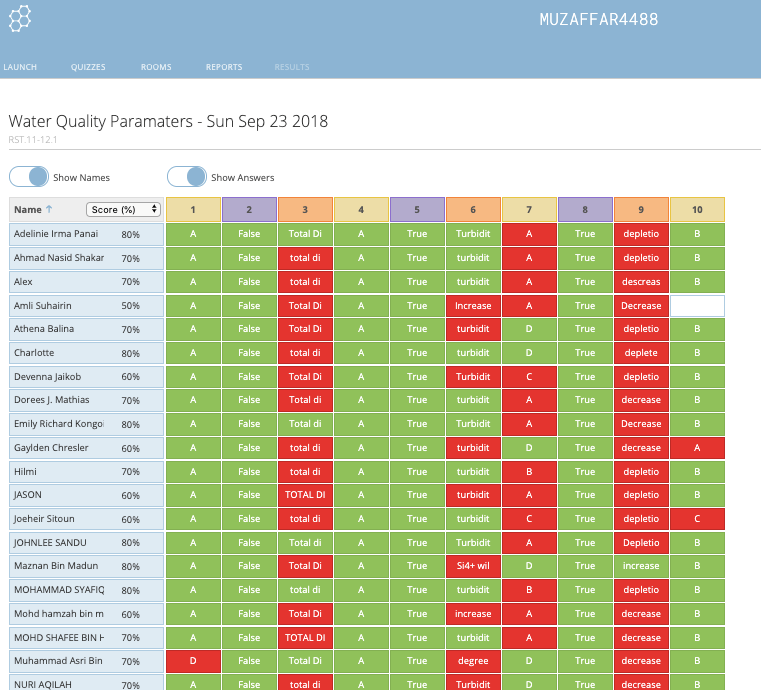
Task: Click question 1 column header
Action: coord(193,210)
